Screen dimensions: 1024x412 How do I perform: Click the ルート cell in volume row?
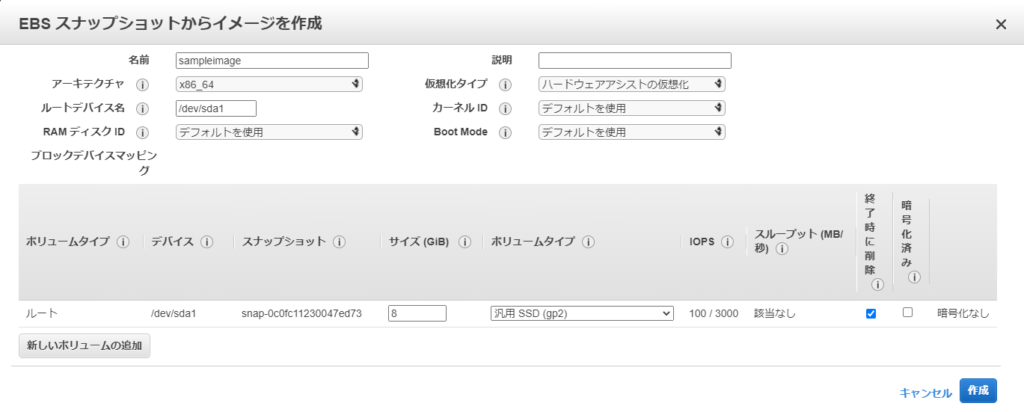click(x=42, y=313)
